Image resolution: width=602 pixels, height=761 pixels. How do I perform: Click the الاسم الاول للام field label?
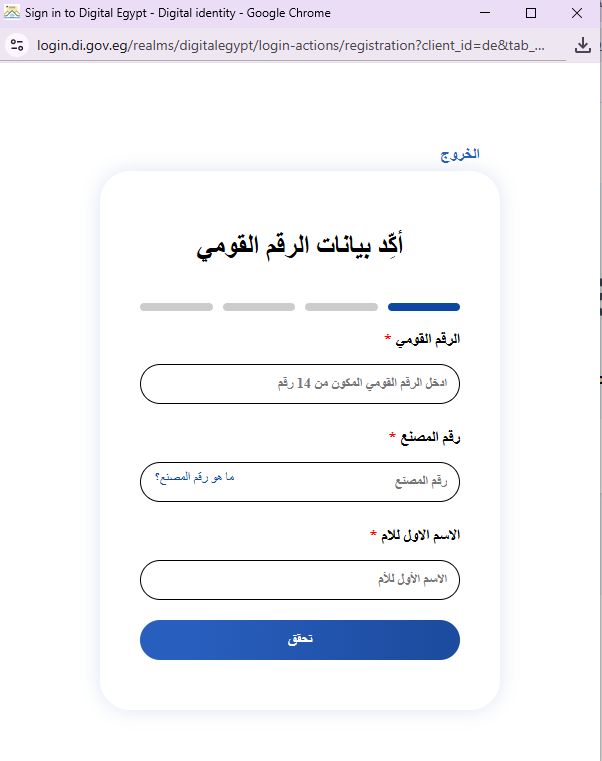pyautogui.click(x=420, y=535)
